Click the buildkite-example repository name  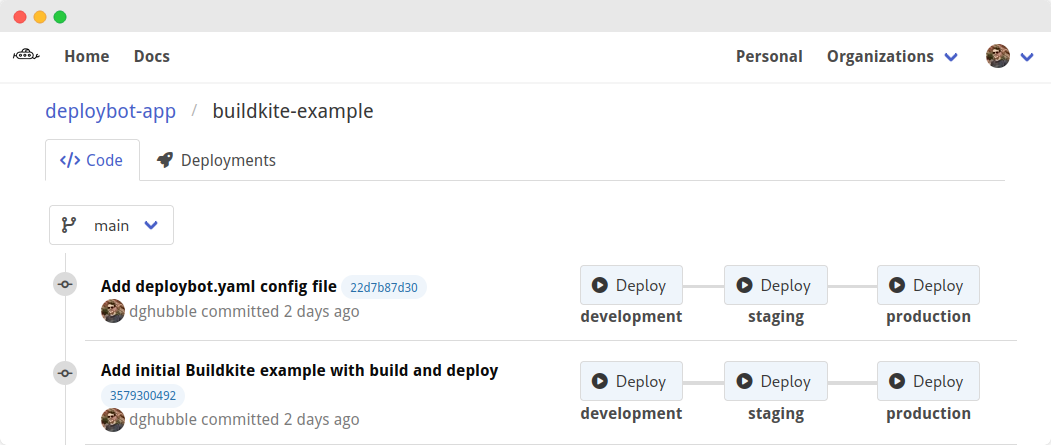click(293, 111)
